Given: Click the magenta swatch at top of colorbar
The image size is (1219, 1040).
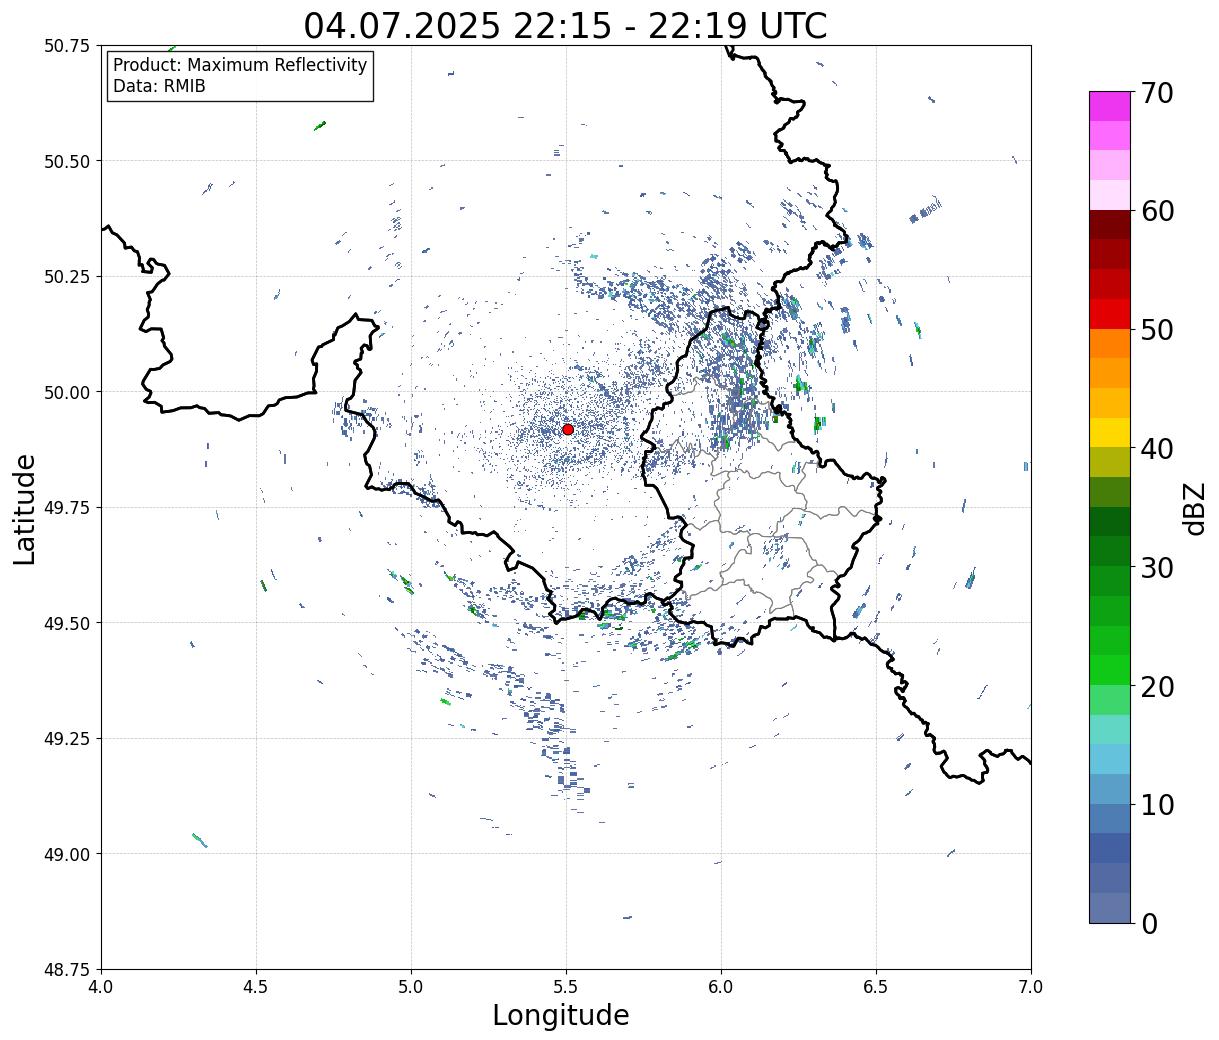Looking at the screenshot, I should pos(1109,106).
